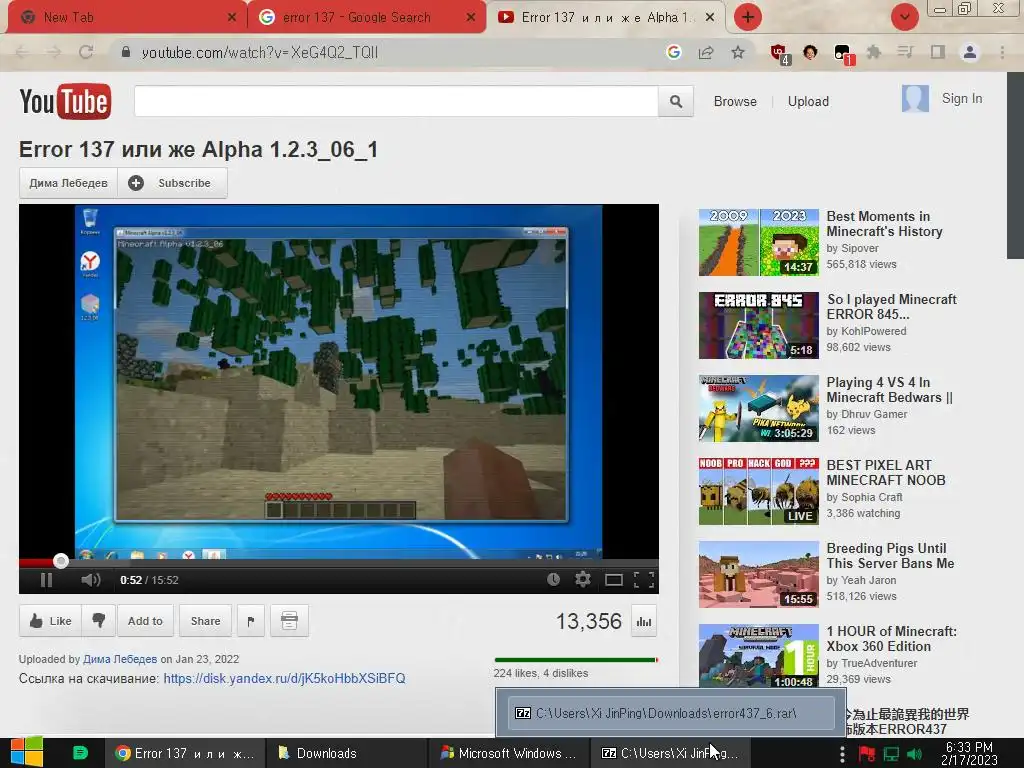Open uBlock Origin extension
The height and width of the screenshot is (768, 1024).
click(x=779, y=54)
